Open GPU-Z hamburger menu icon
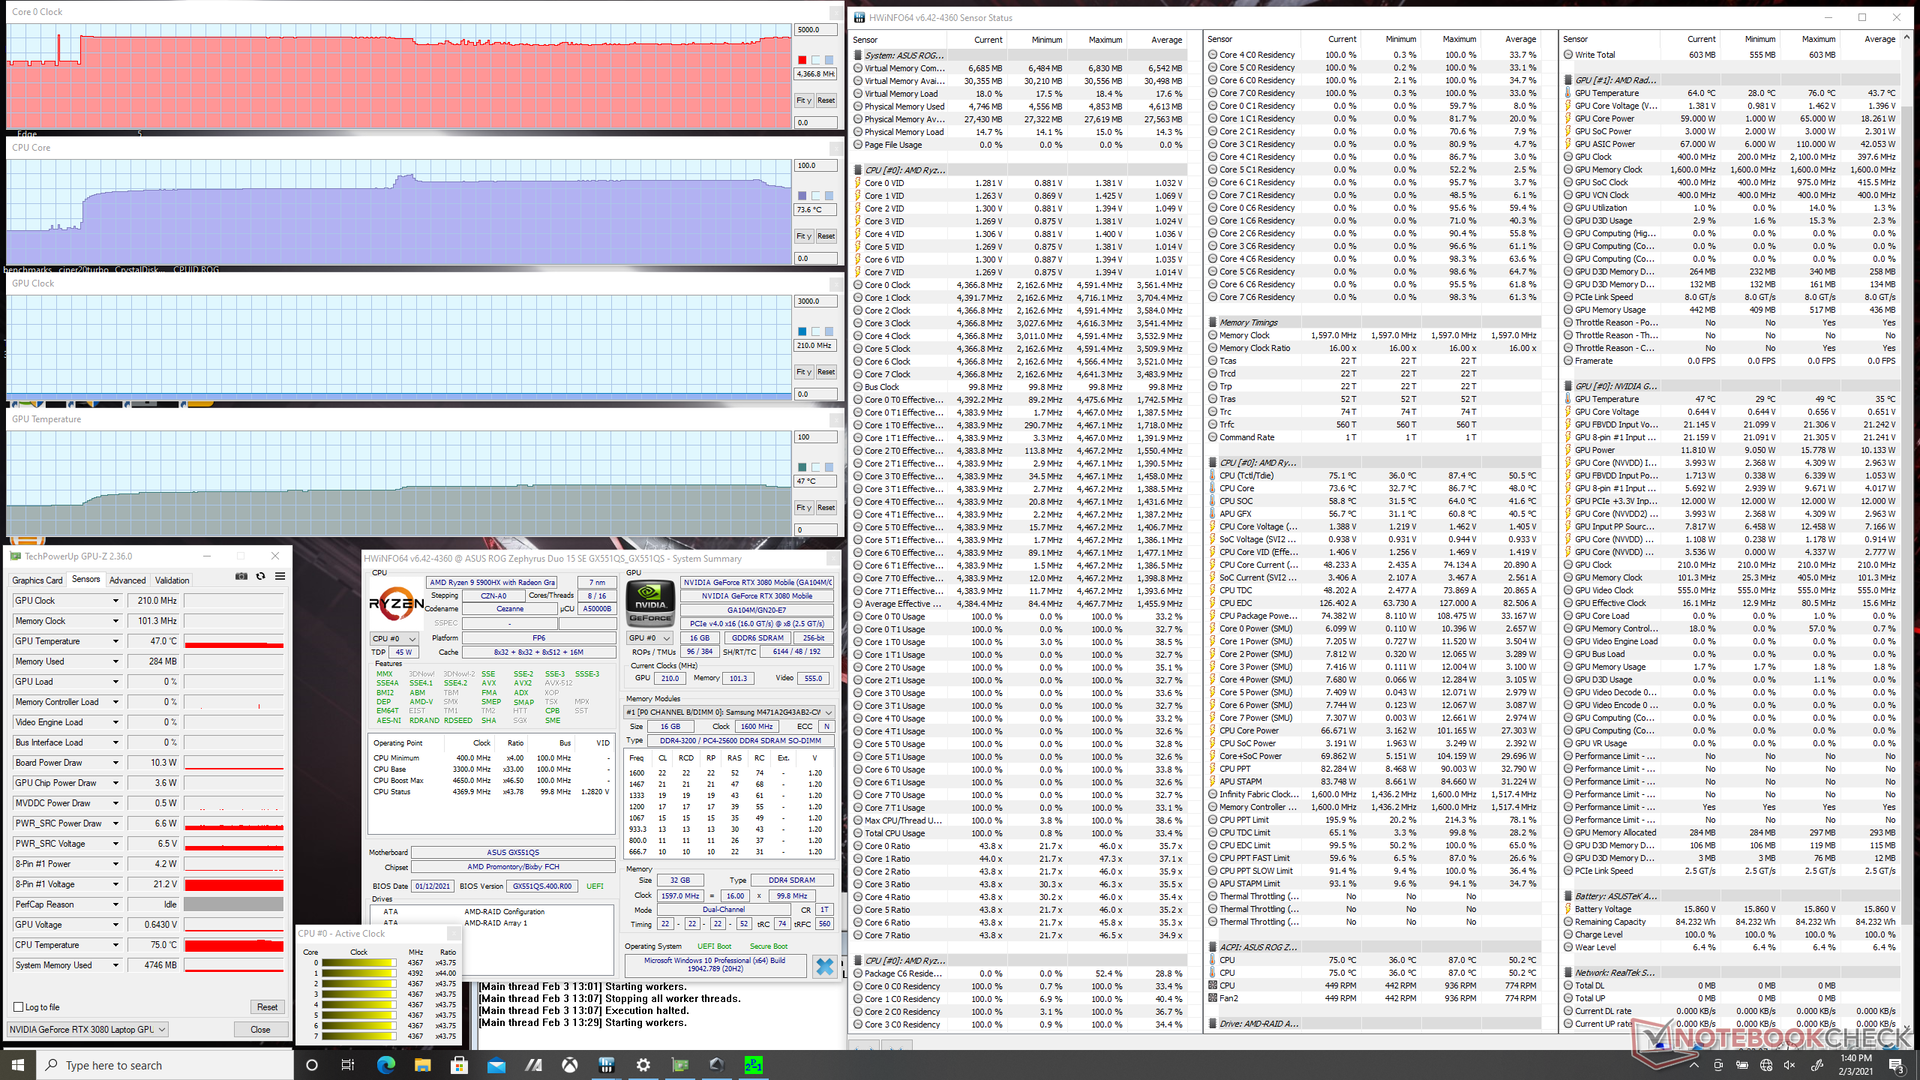The image size is (1920, 1080). coord(280,577)
